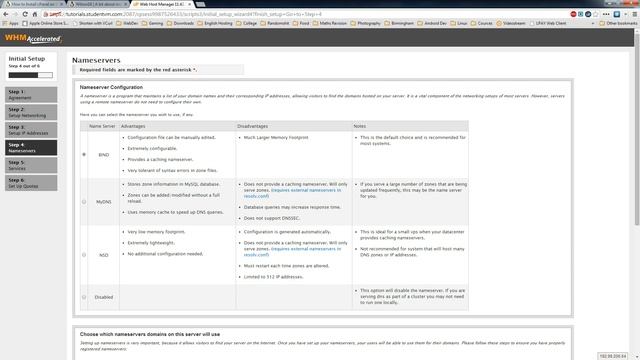
Task: Click the Initial Setup progress bar
Action: pos(31,75)
